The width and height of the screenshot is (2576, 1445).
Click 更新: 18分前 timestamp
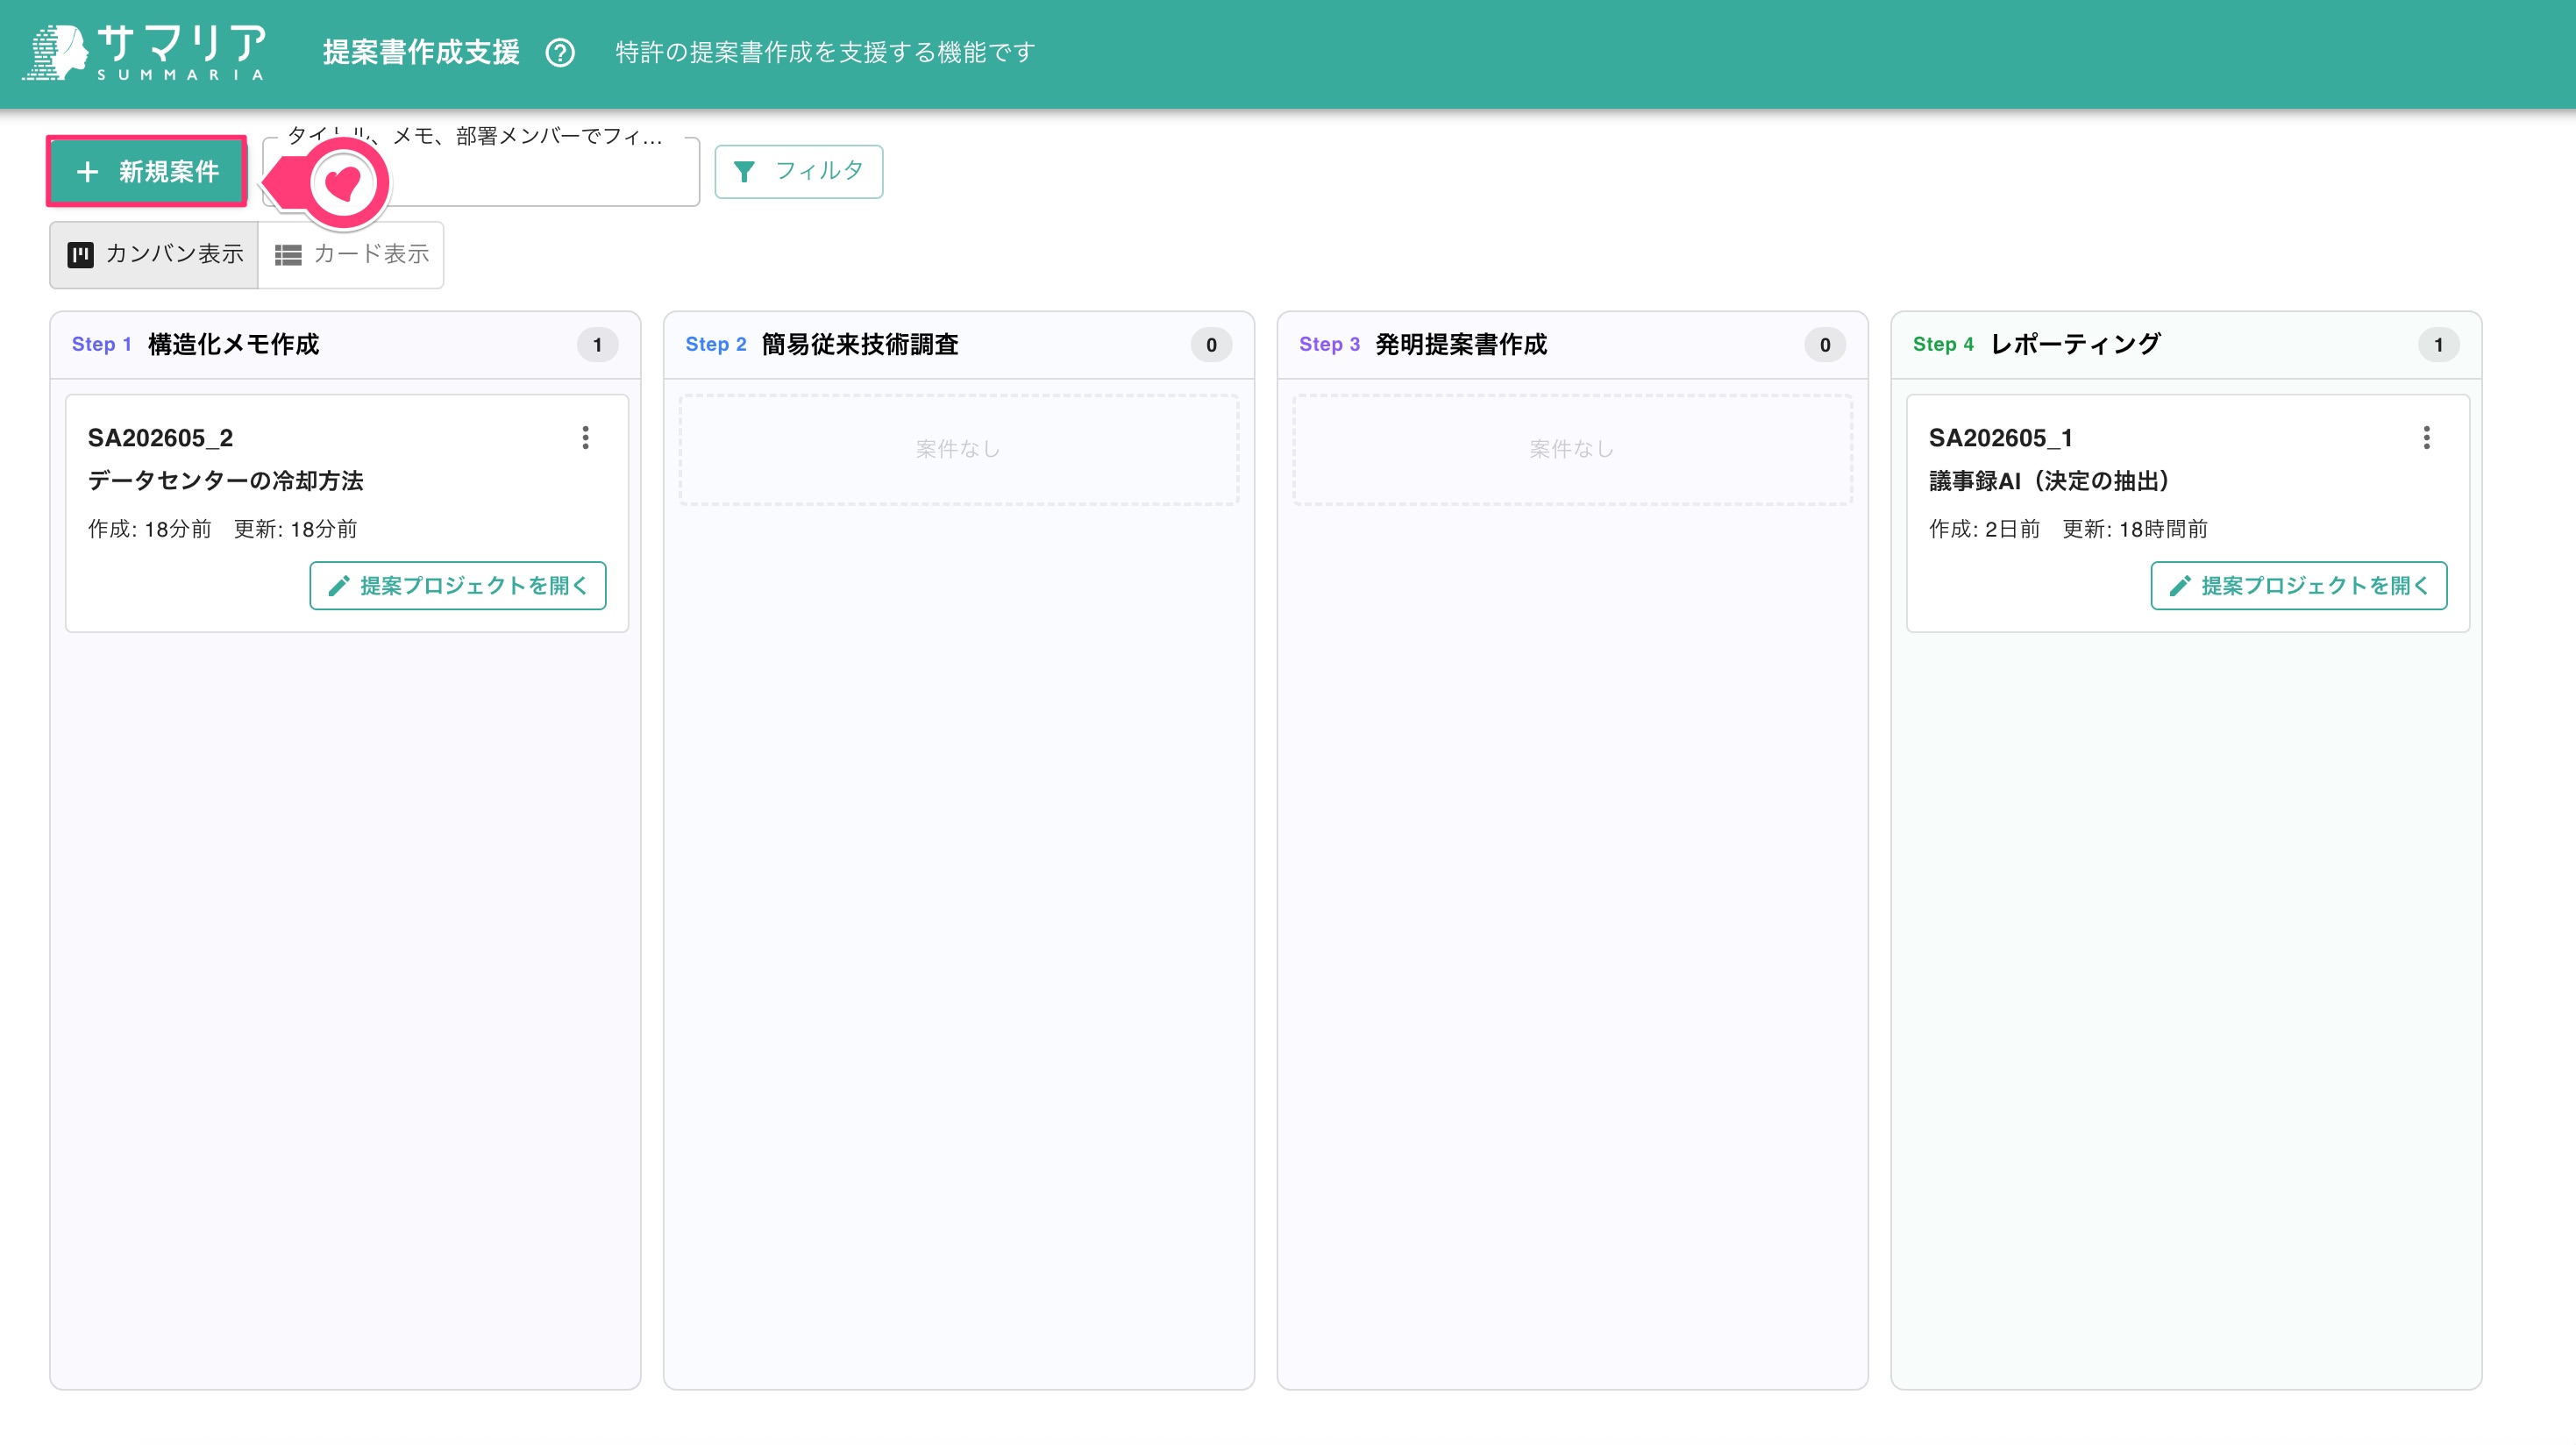[296, 529]
